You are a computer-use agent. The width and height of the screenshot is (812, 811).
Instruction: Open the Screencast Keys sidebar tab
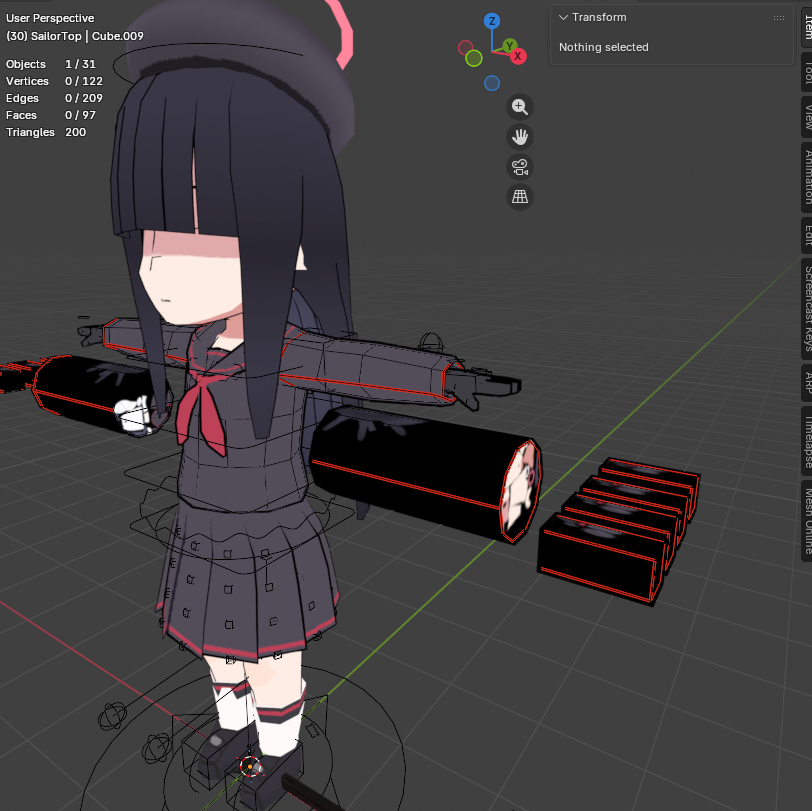807,308
